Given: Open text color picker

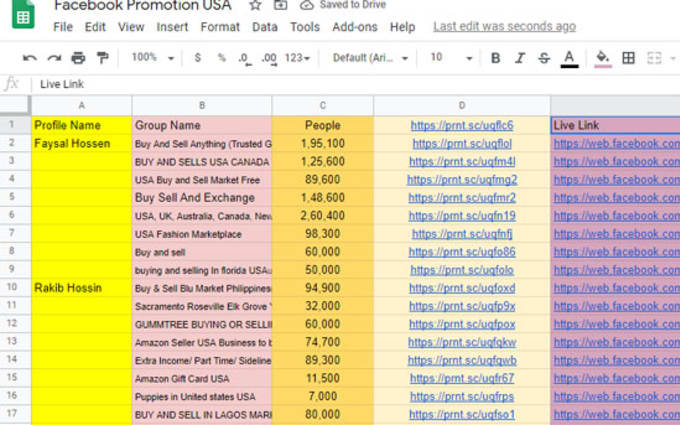Looking at the screenshot, I should (x=569, y=59).
